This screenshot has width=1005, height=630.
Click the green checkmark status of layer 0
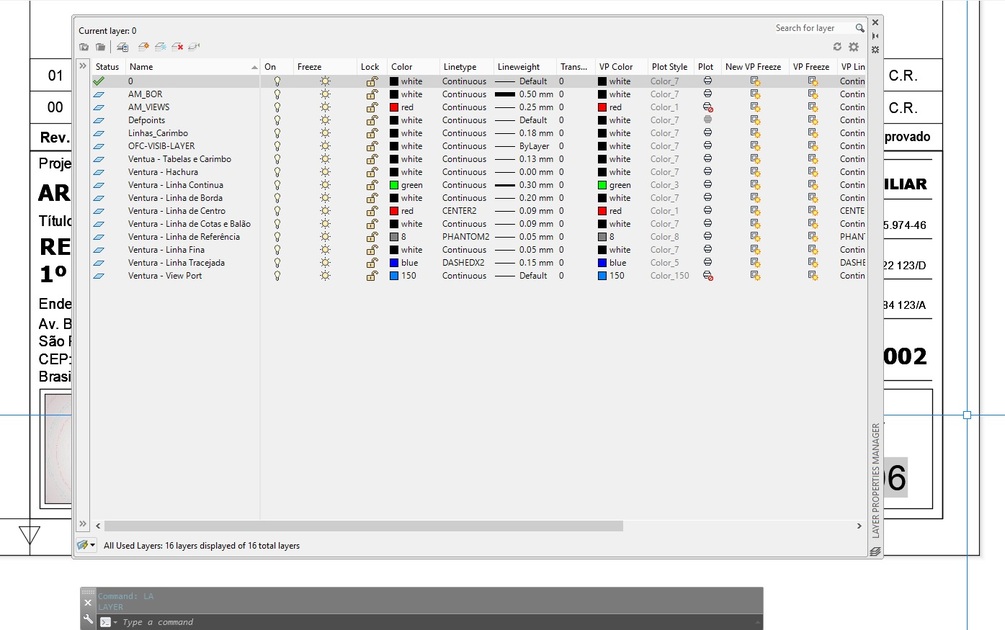click(x=99, y=81)
